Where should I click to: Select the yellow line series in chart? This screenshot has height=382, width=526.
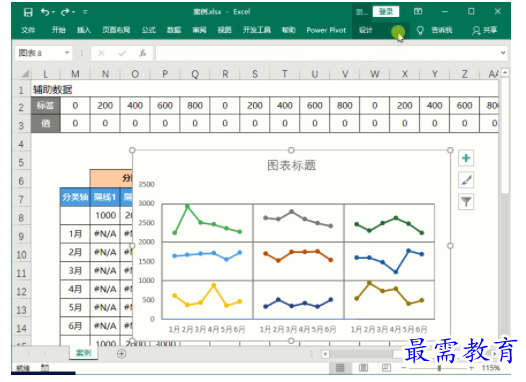coord(207,296)
